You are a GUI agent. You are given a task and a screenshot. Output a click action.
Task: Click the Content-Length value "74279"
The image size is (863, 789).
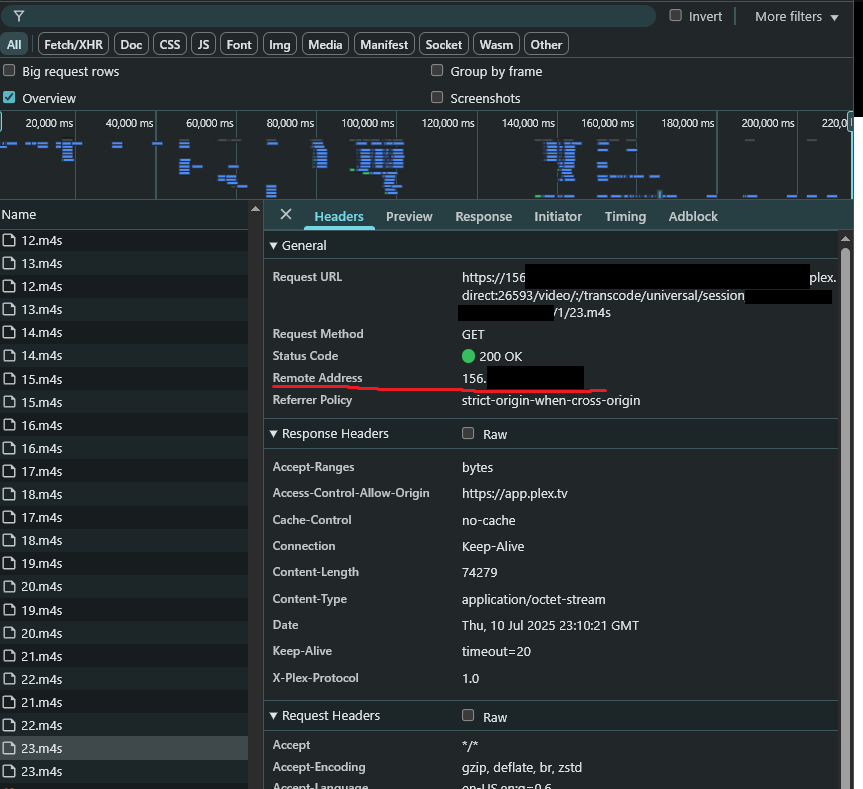pos(479,573)
